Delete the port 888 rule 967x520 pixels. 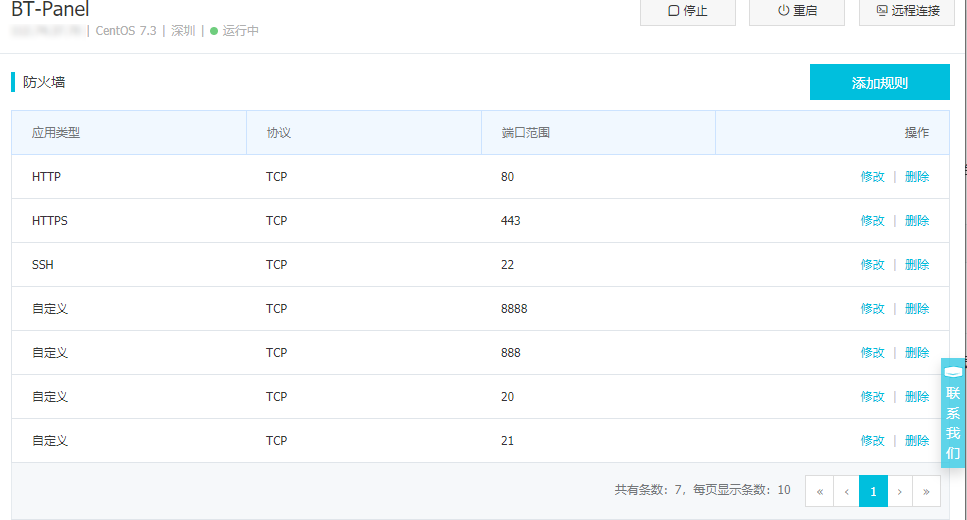tap(917, 353)
